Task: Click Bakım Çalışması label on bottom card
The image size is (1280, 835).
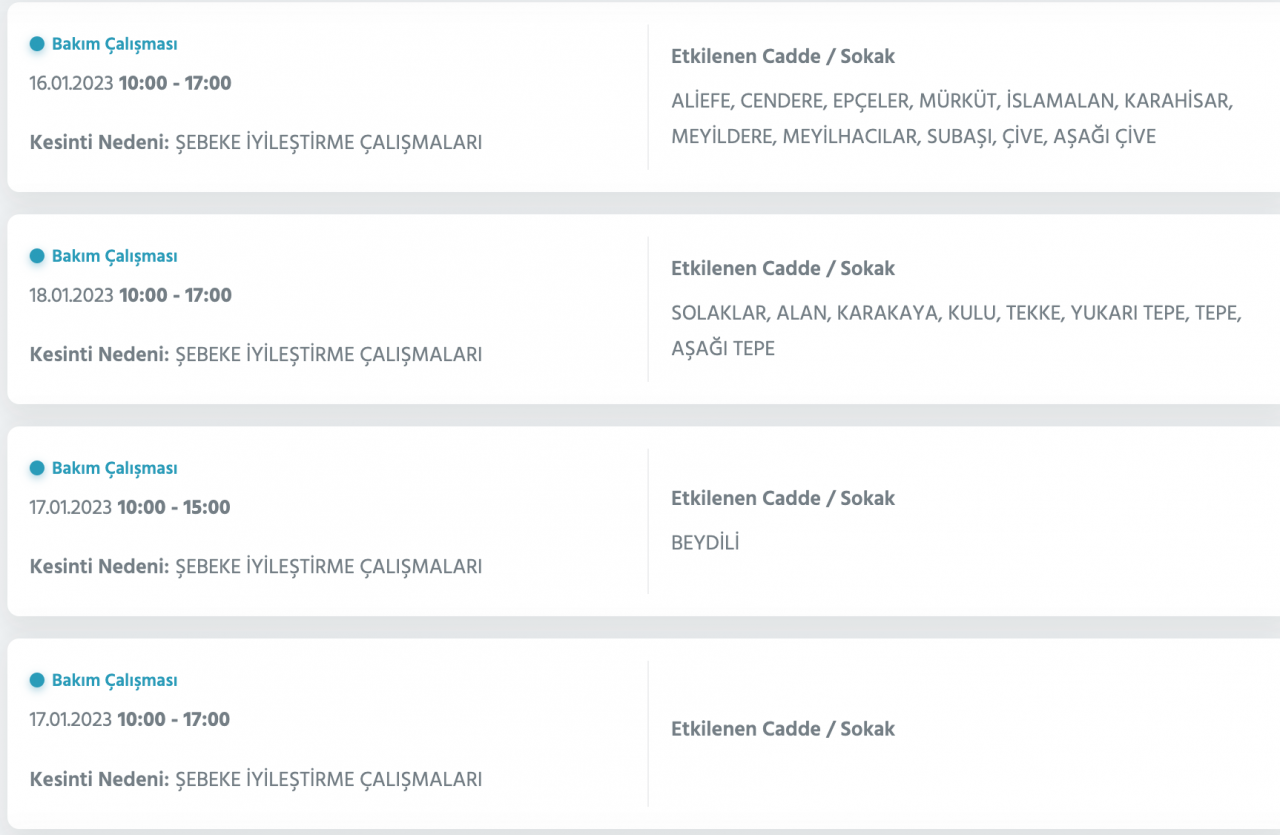Action: pyautogui.click(x=114, y=680)
